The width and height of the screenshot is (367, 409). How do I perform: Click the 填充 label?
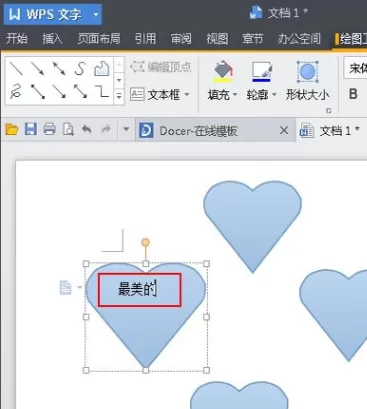pos(219,95)
